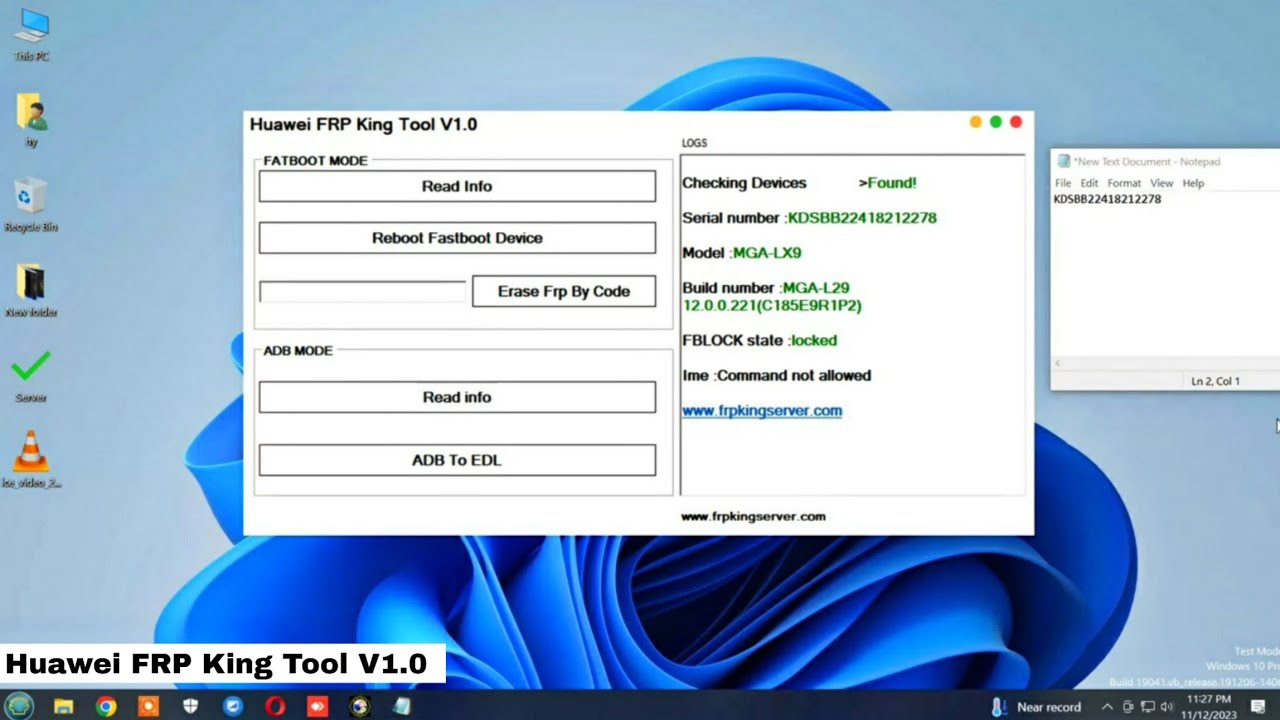Image resolution: width=1280 pixels, height=720 pixels.
Task: Open the volume speaker tray icon
Action: click(1166, 707)
